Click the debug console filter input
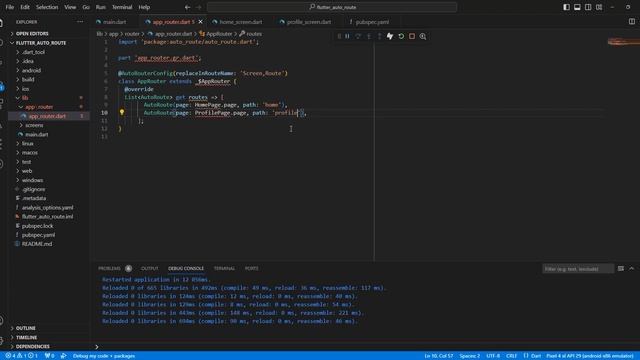The image size is (640, 360). pos(578,269)
